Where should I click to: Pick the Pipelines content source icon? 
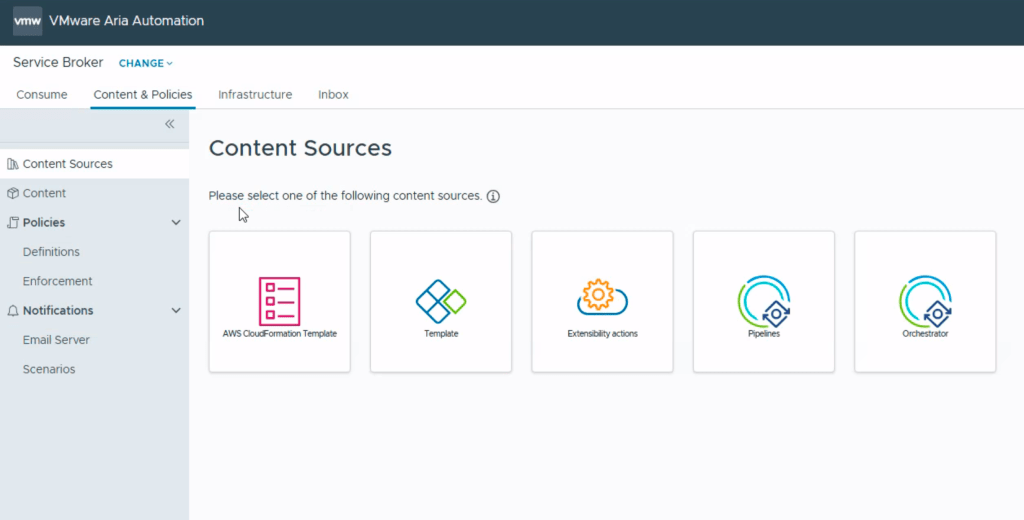[764, 301]
